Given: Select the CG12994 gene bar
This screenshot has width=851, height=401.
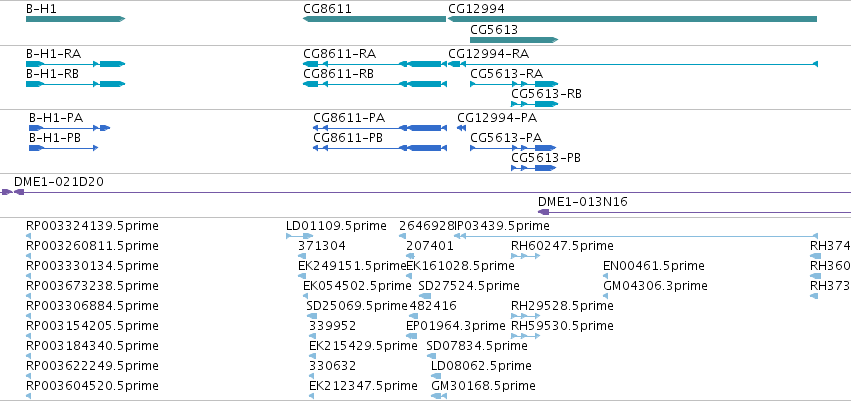Looking at the screenshot, I should tap(633, 19).
